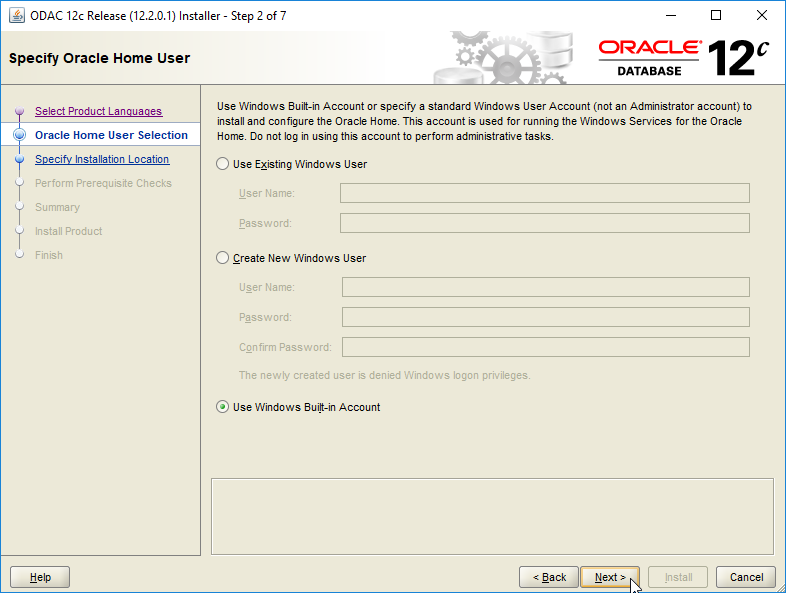Choose Use Windows Built-in Account radio button
The image size is (786, 593).
(x=223, y=407)
